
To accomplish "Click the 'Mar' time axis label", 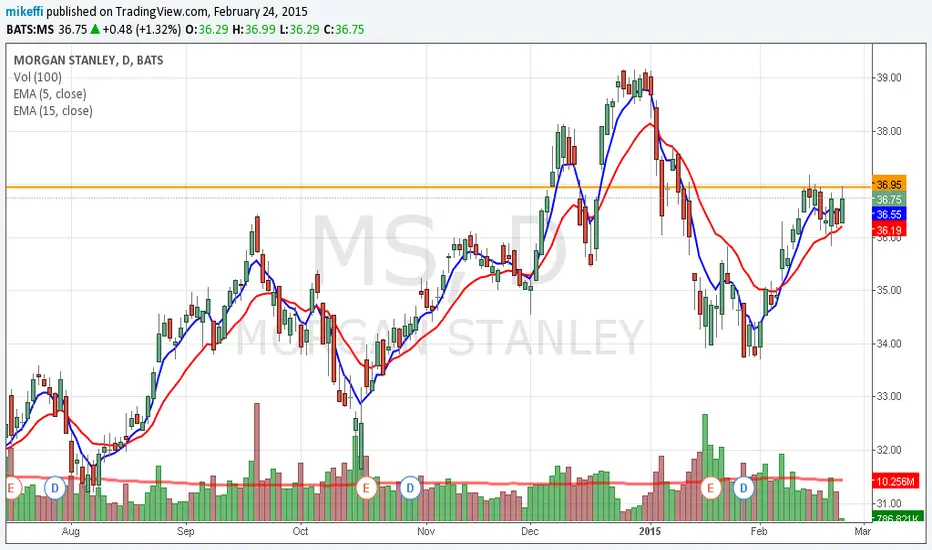I will pos(862,531).
